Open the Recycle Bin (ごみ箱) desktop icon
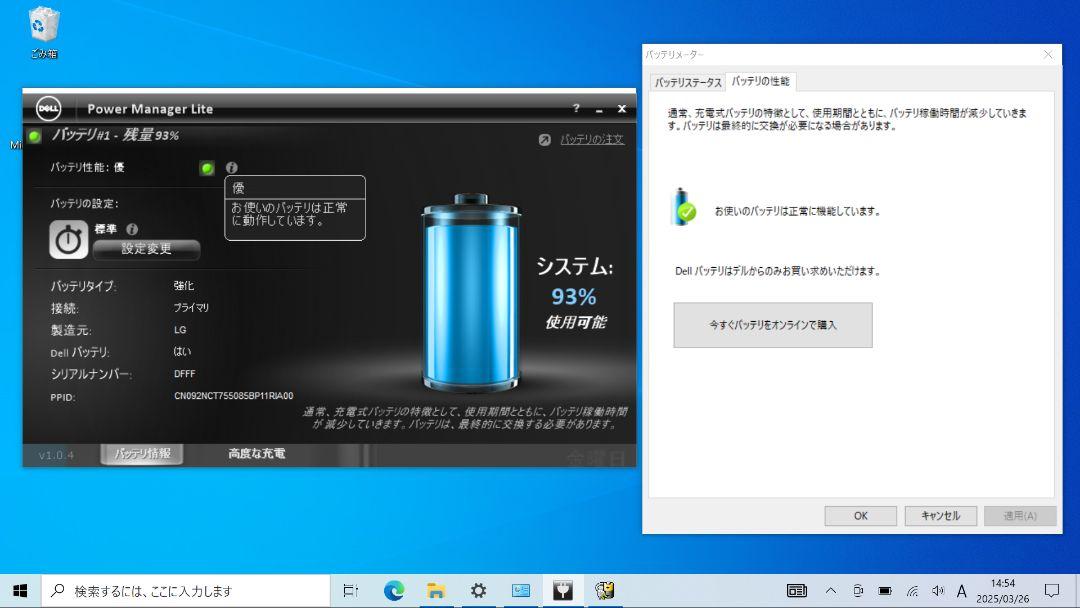This screenshot has height=608, width=1080. pyautogui.click(x=43, y=32)
